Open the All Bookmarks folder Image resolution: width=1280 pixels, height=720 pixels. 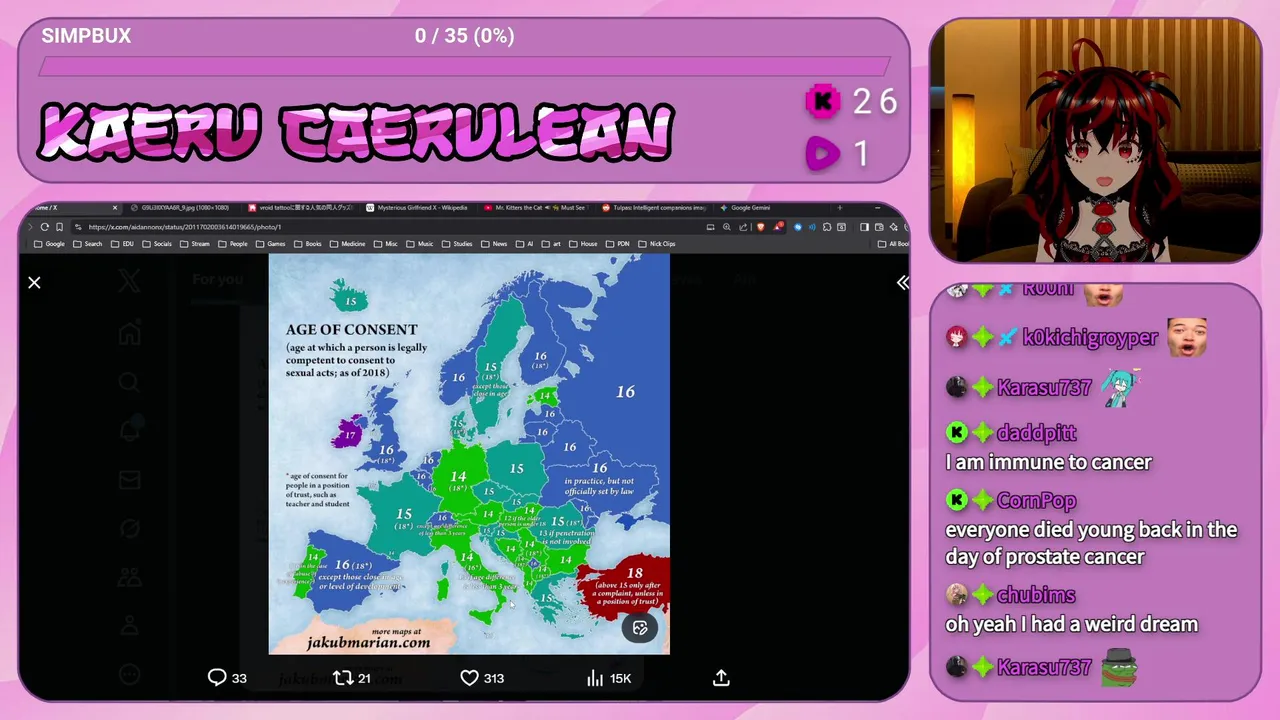point(893,244)
